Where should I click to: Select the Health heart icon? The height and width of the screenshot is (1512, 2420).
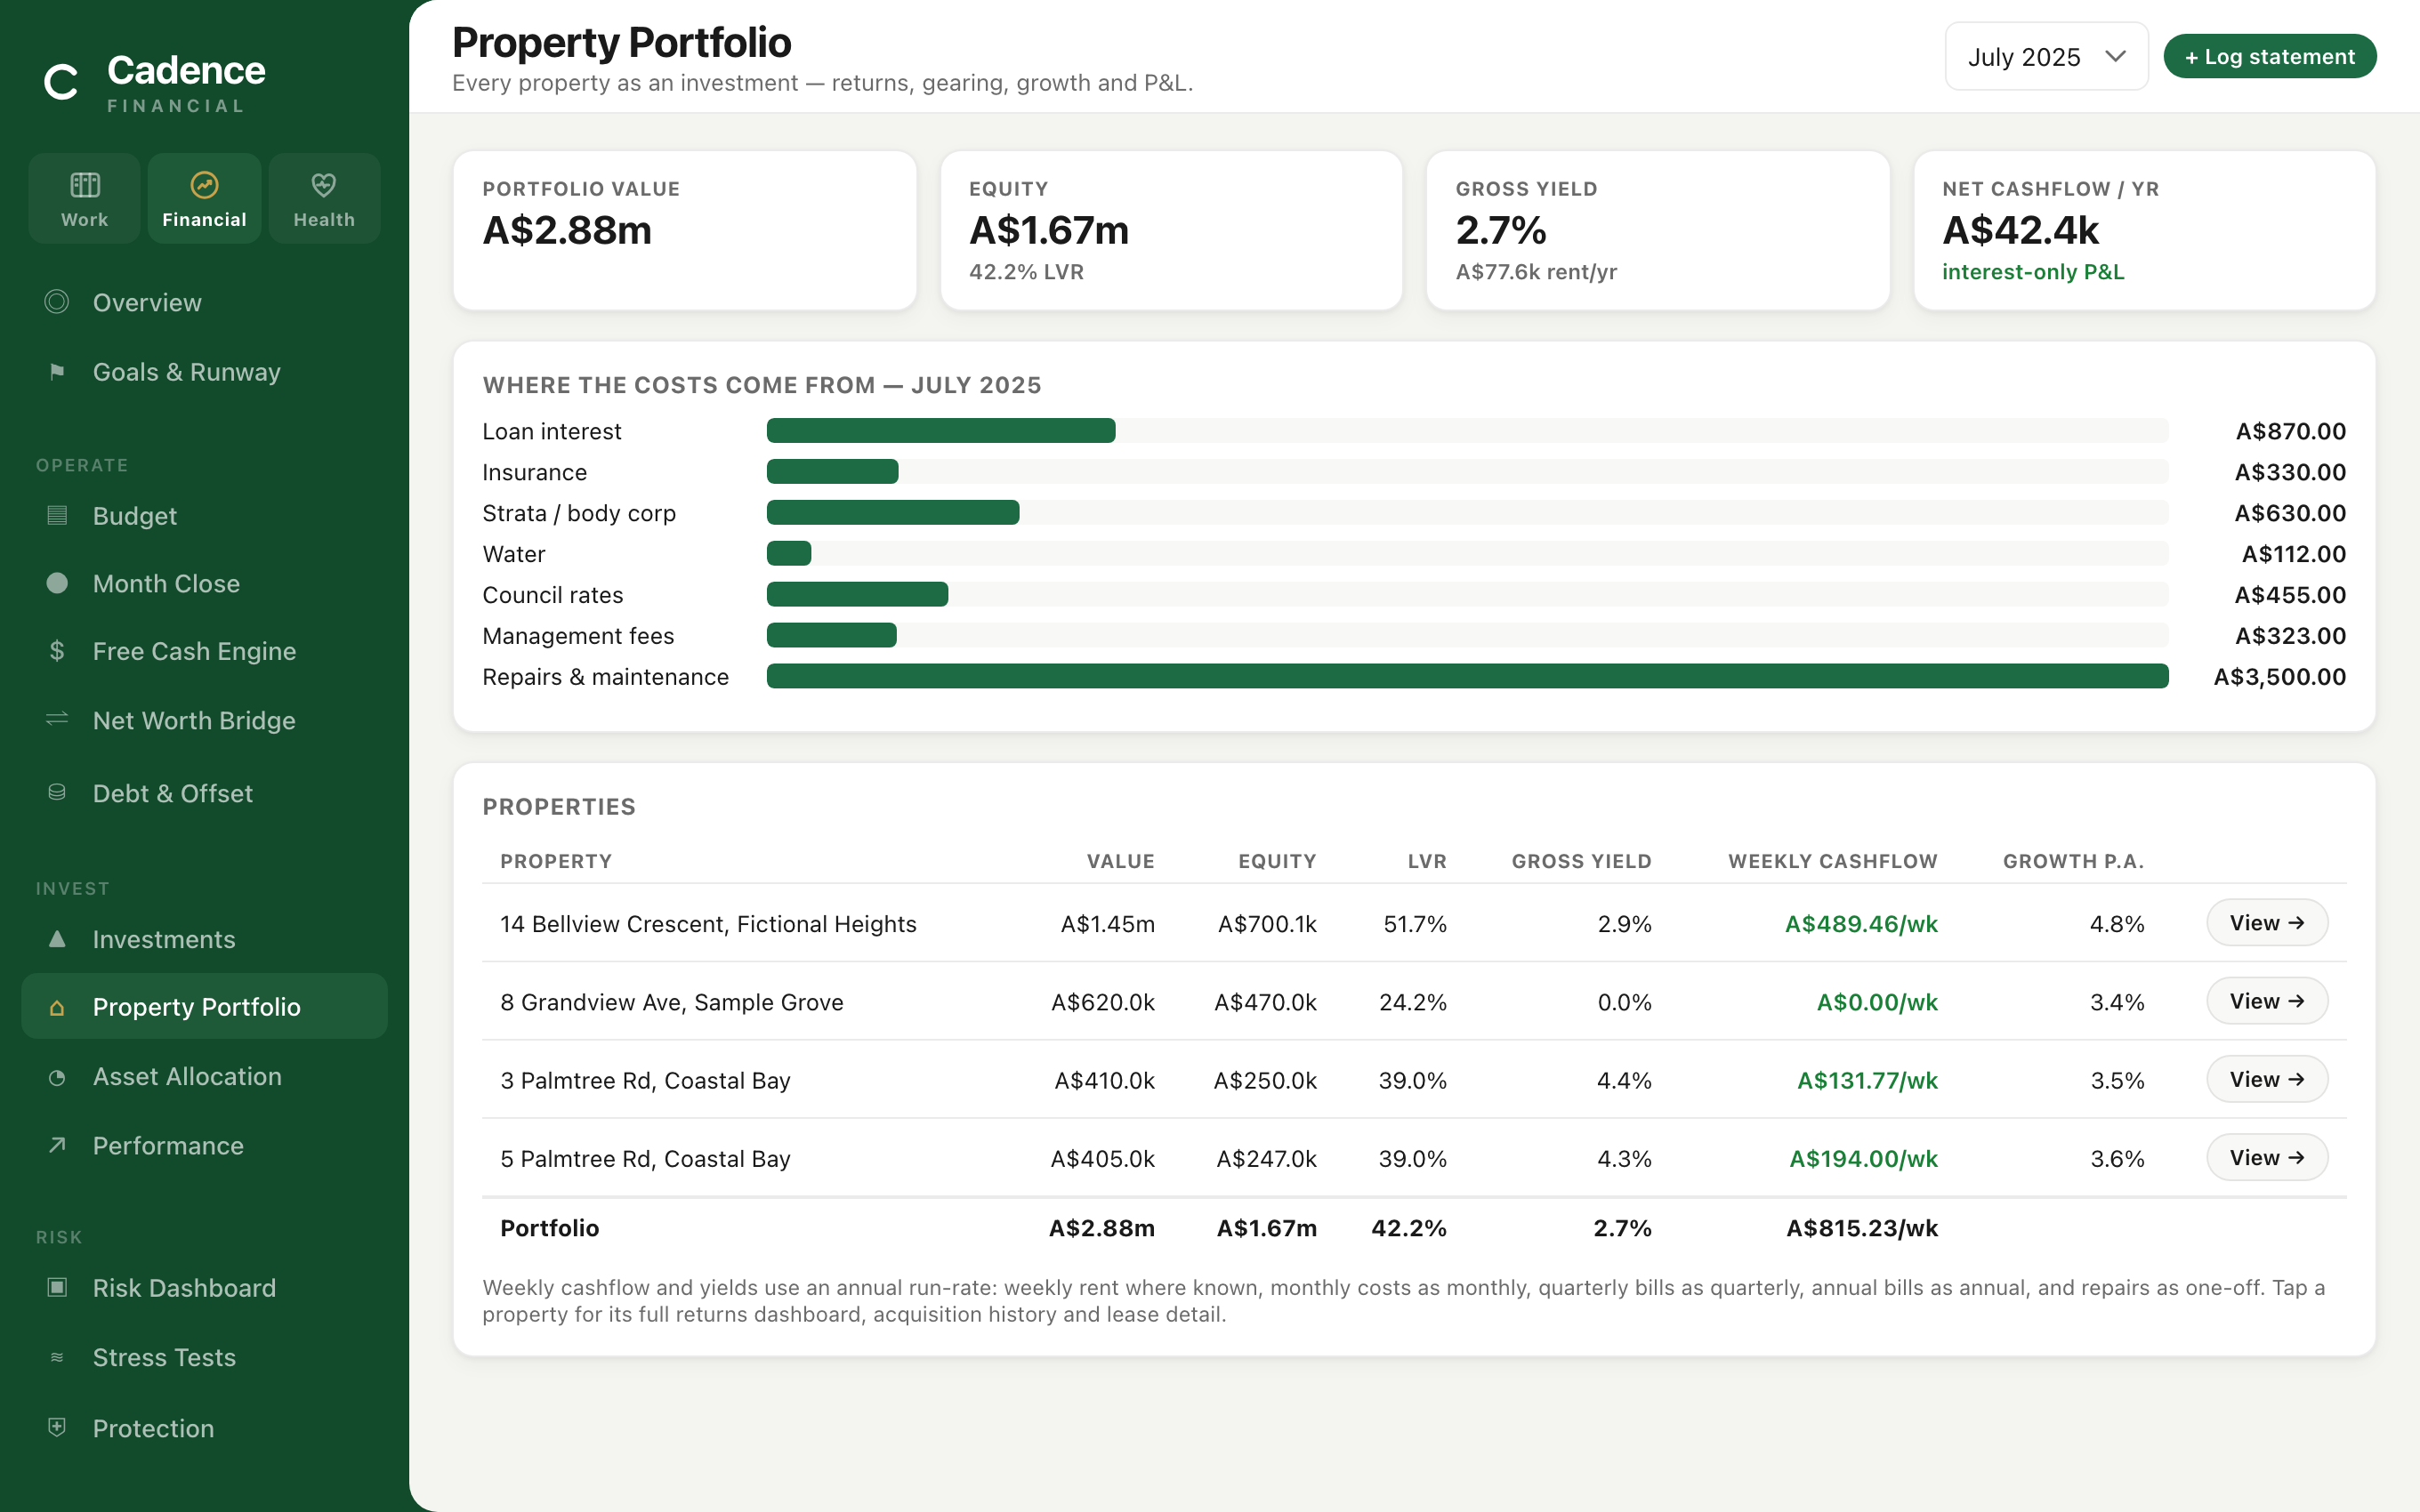(324, 185)
